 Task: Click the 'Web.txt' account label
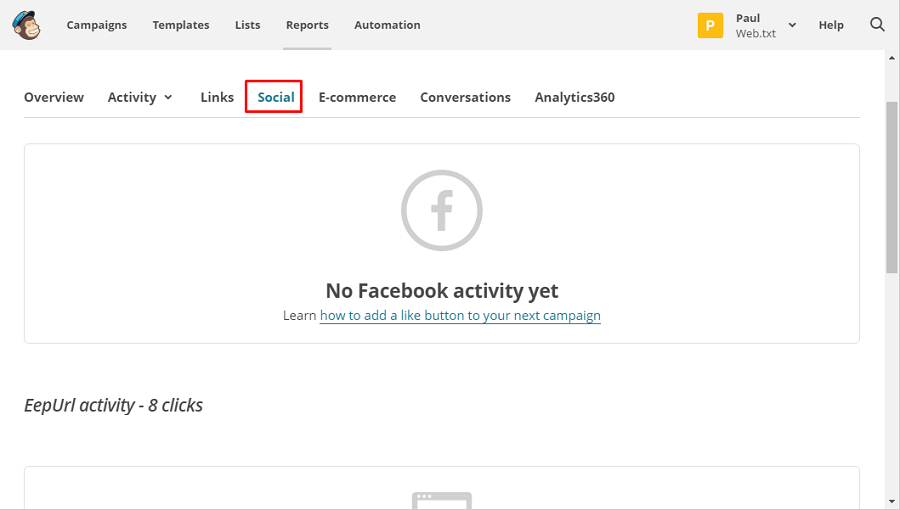click(755, 33)
